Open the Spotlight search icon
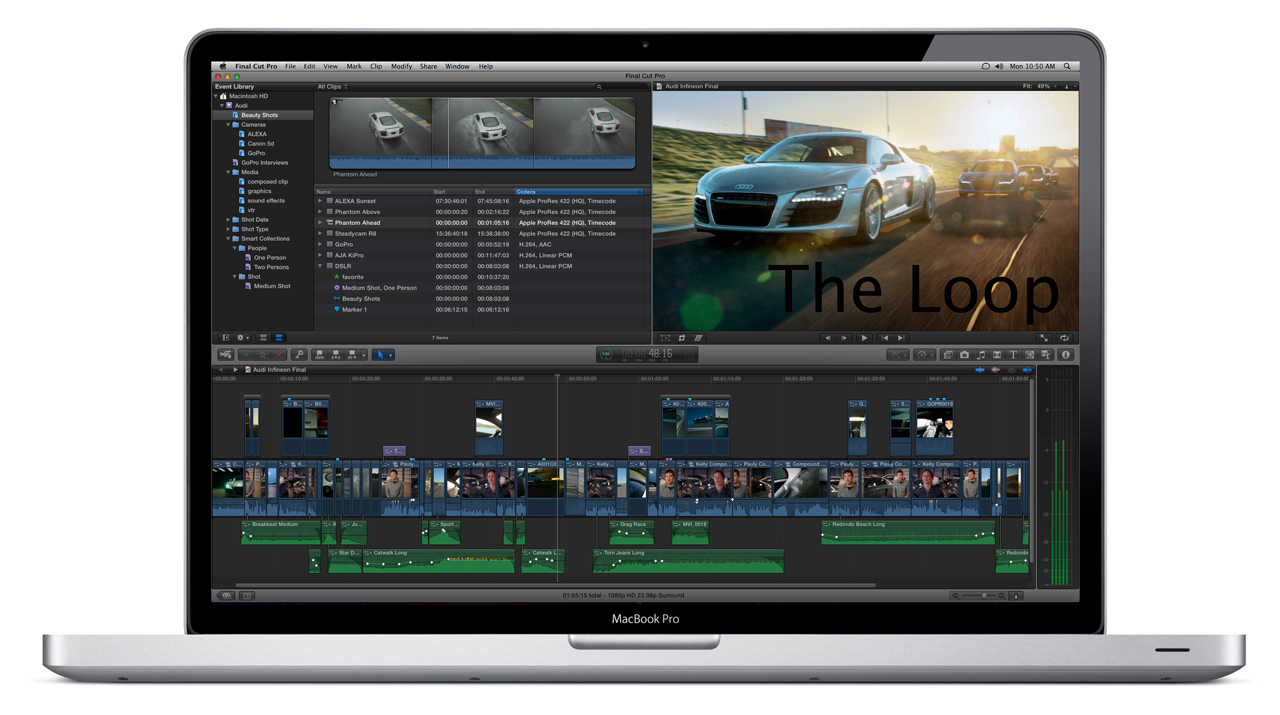1280x715 pixels. [1067, 66]
